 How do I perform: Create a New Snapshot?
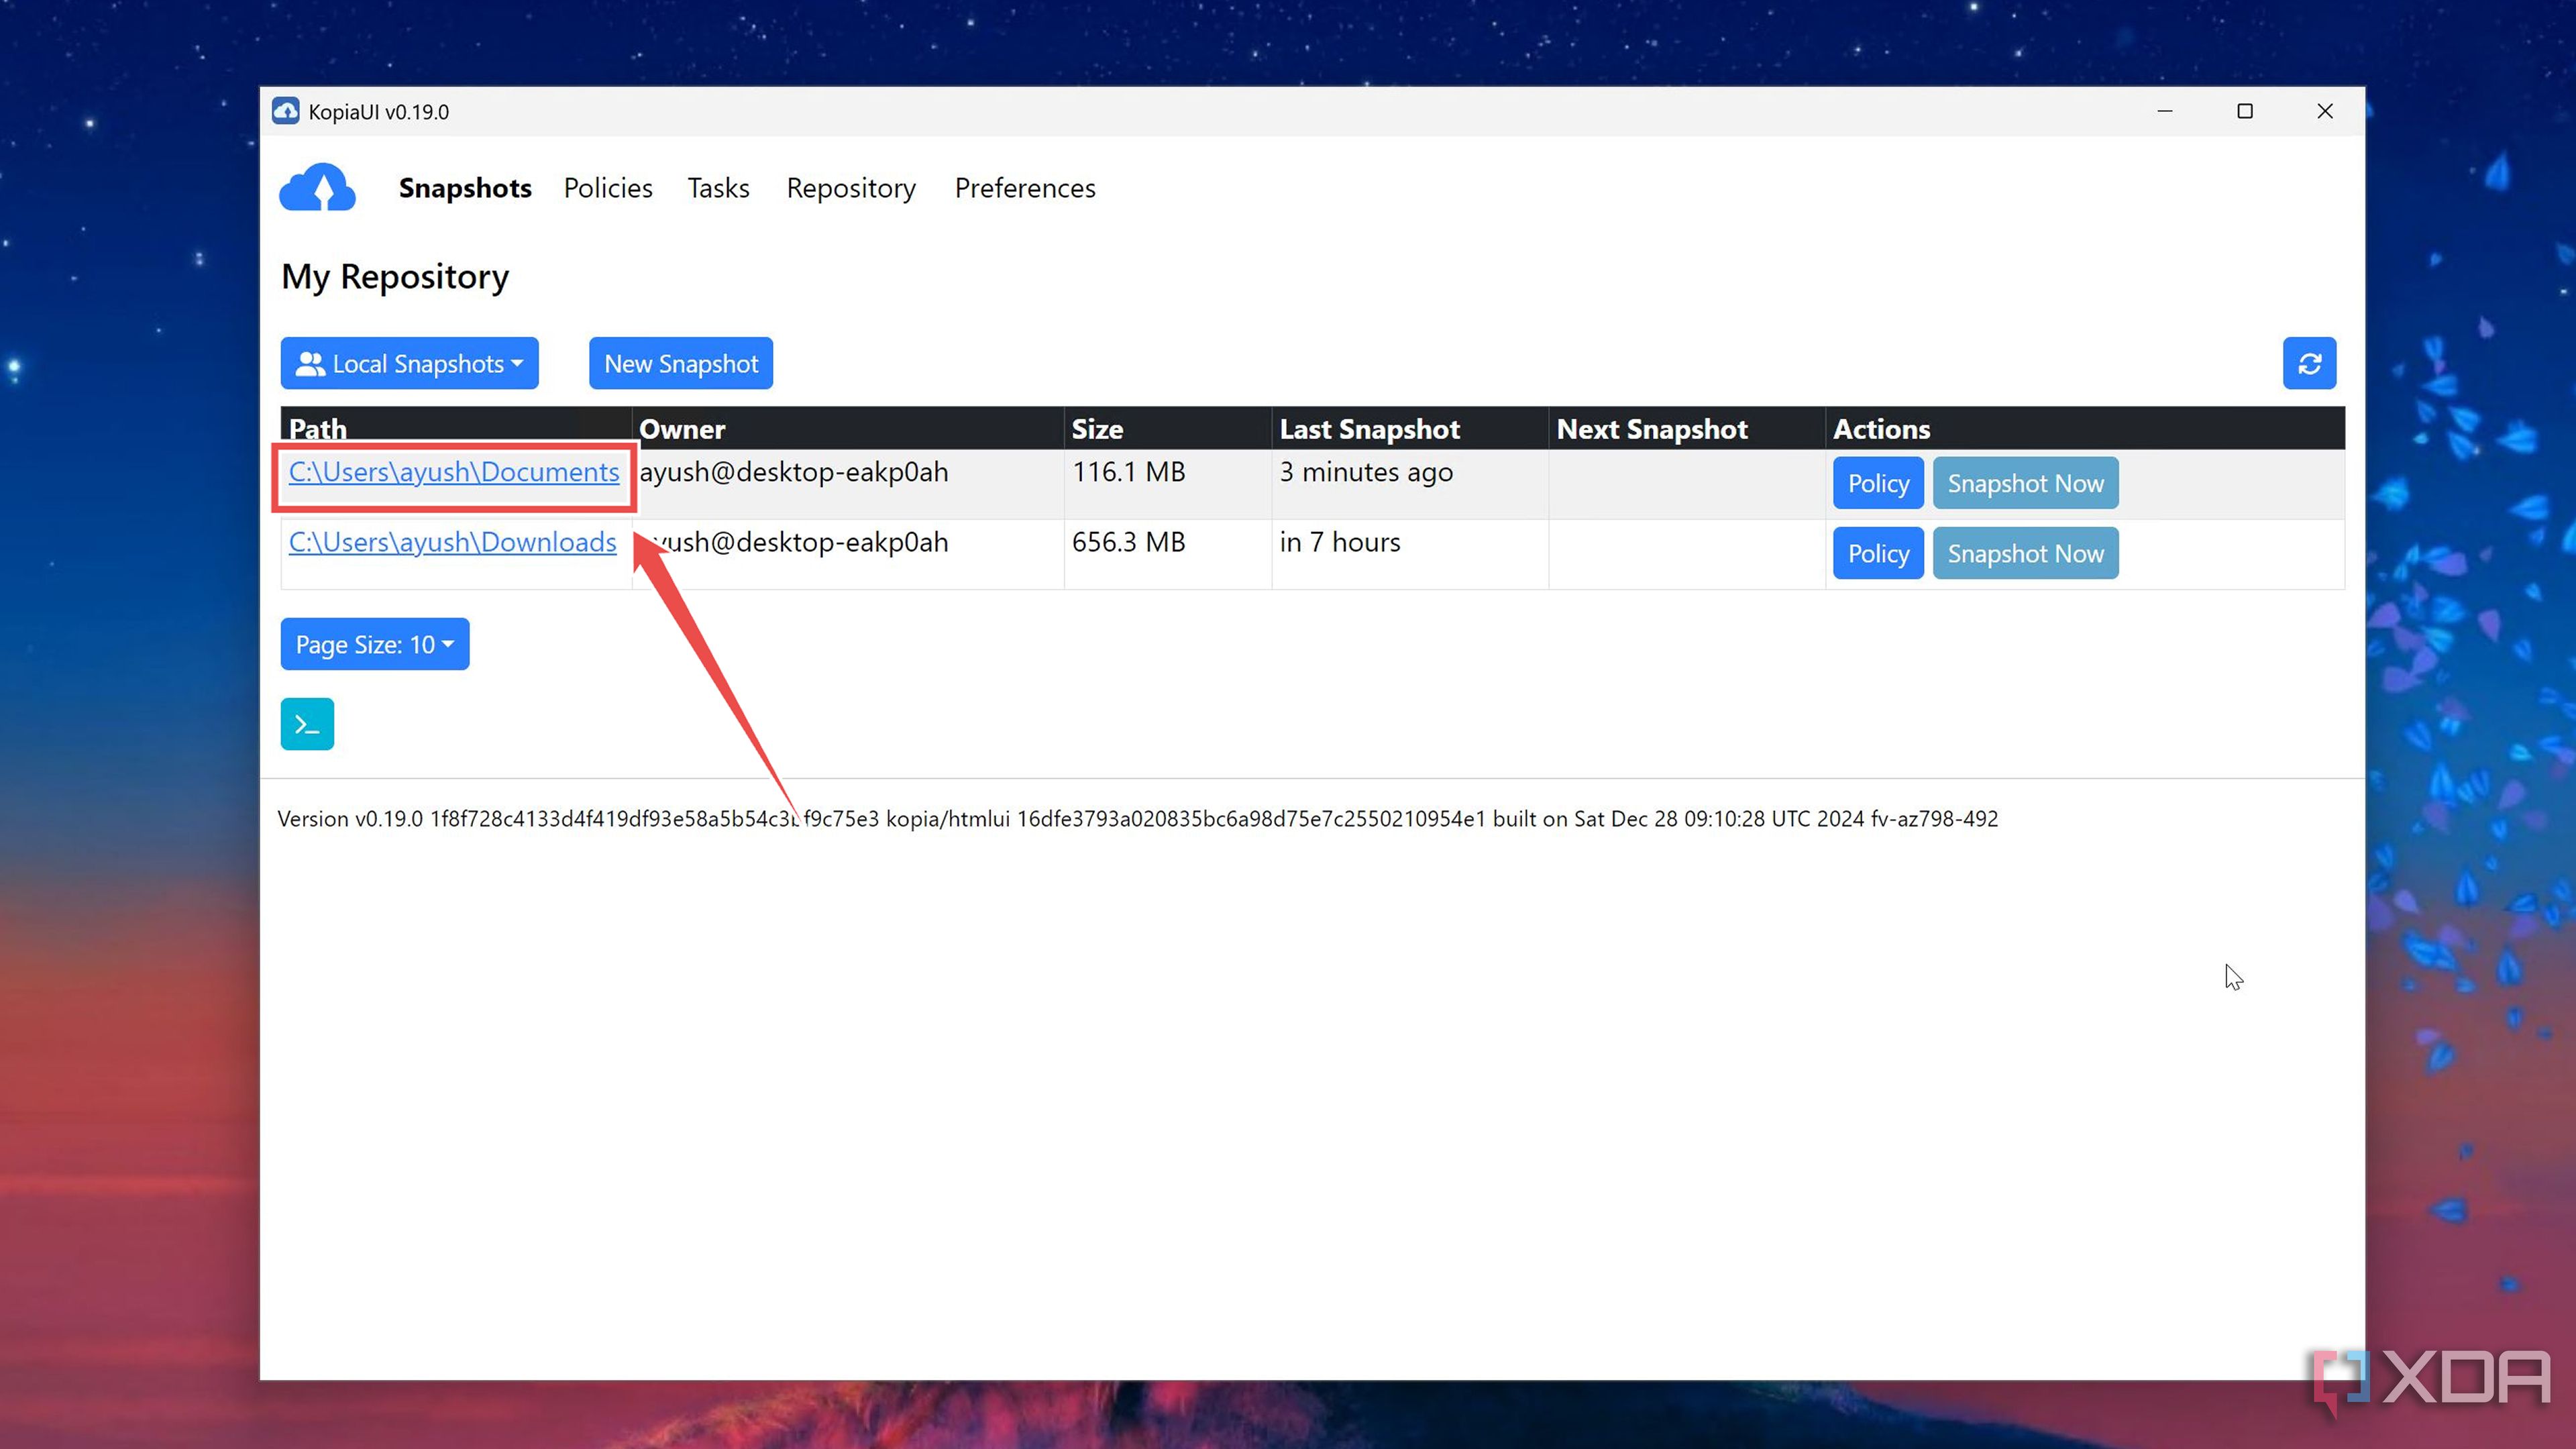tap(680, 363)
